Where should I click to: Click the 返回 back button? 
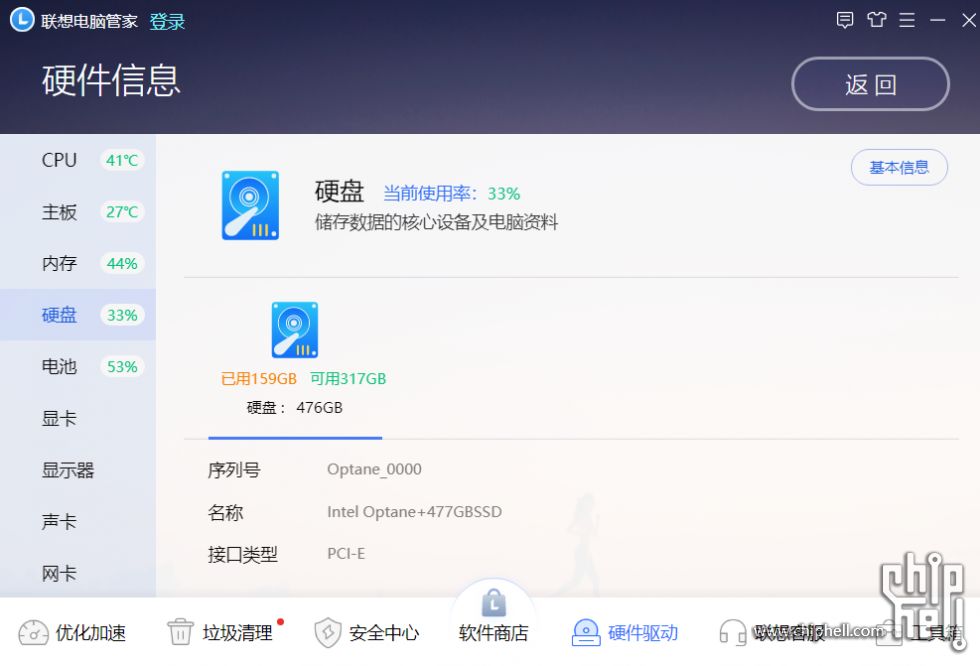click(870, 84)
